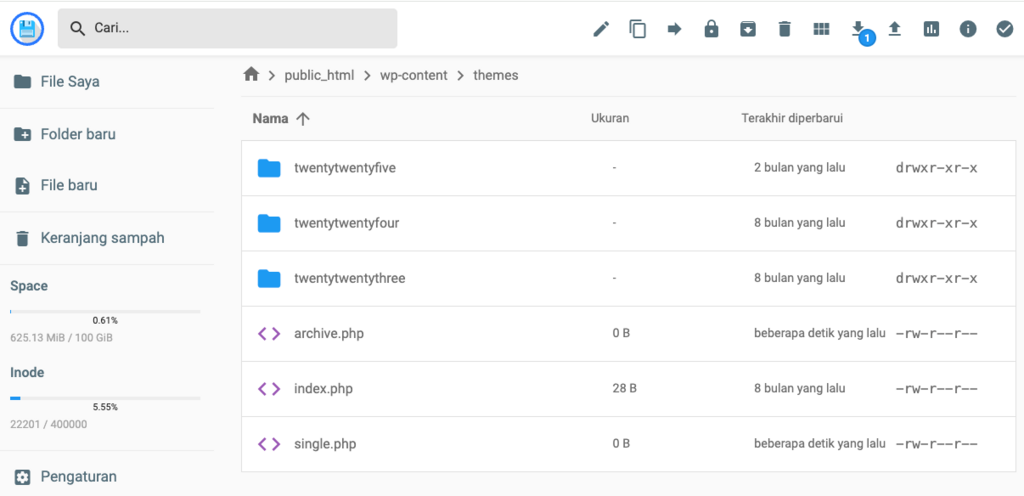Image resolution: width=1024 pixels, height=496 pixels.
Task: Select the archive.php file name
Action: point(329,333)
